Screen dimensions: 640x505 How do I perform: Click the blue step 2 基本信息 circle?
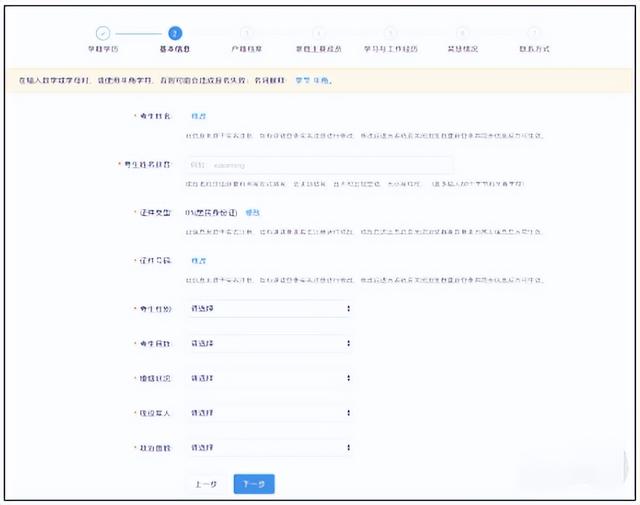coord(175,33)
